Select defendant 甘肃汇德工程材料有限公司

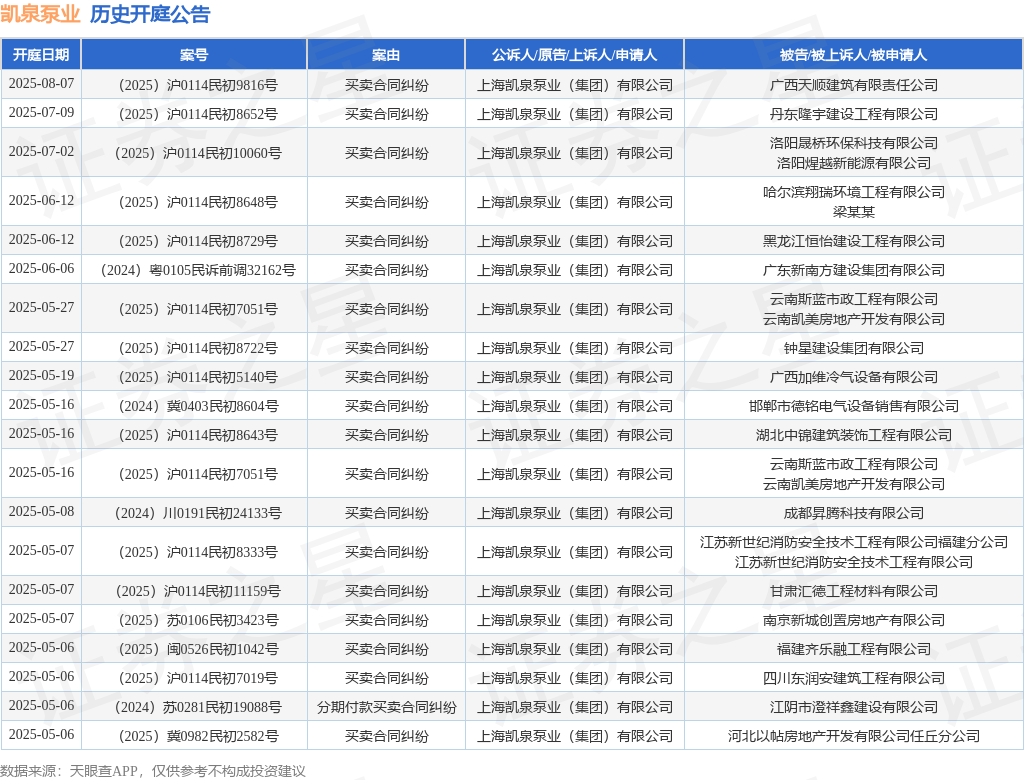tap(854, 591)
